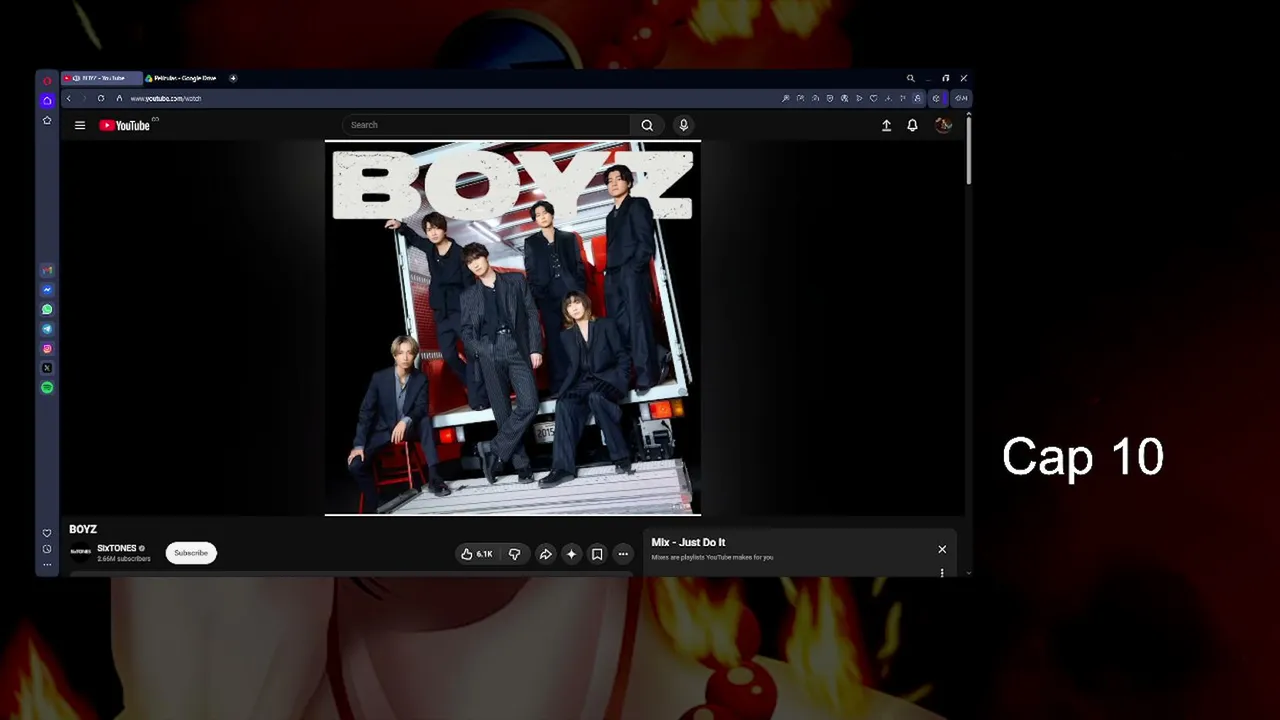Screen dimensions: 1280x720
Task: Click the tab search magnifier in title bar
Action: (x=910, y=78)
